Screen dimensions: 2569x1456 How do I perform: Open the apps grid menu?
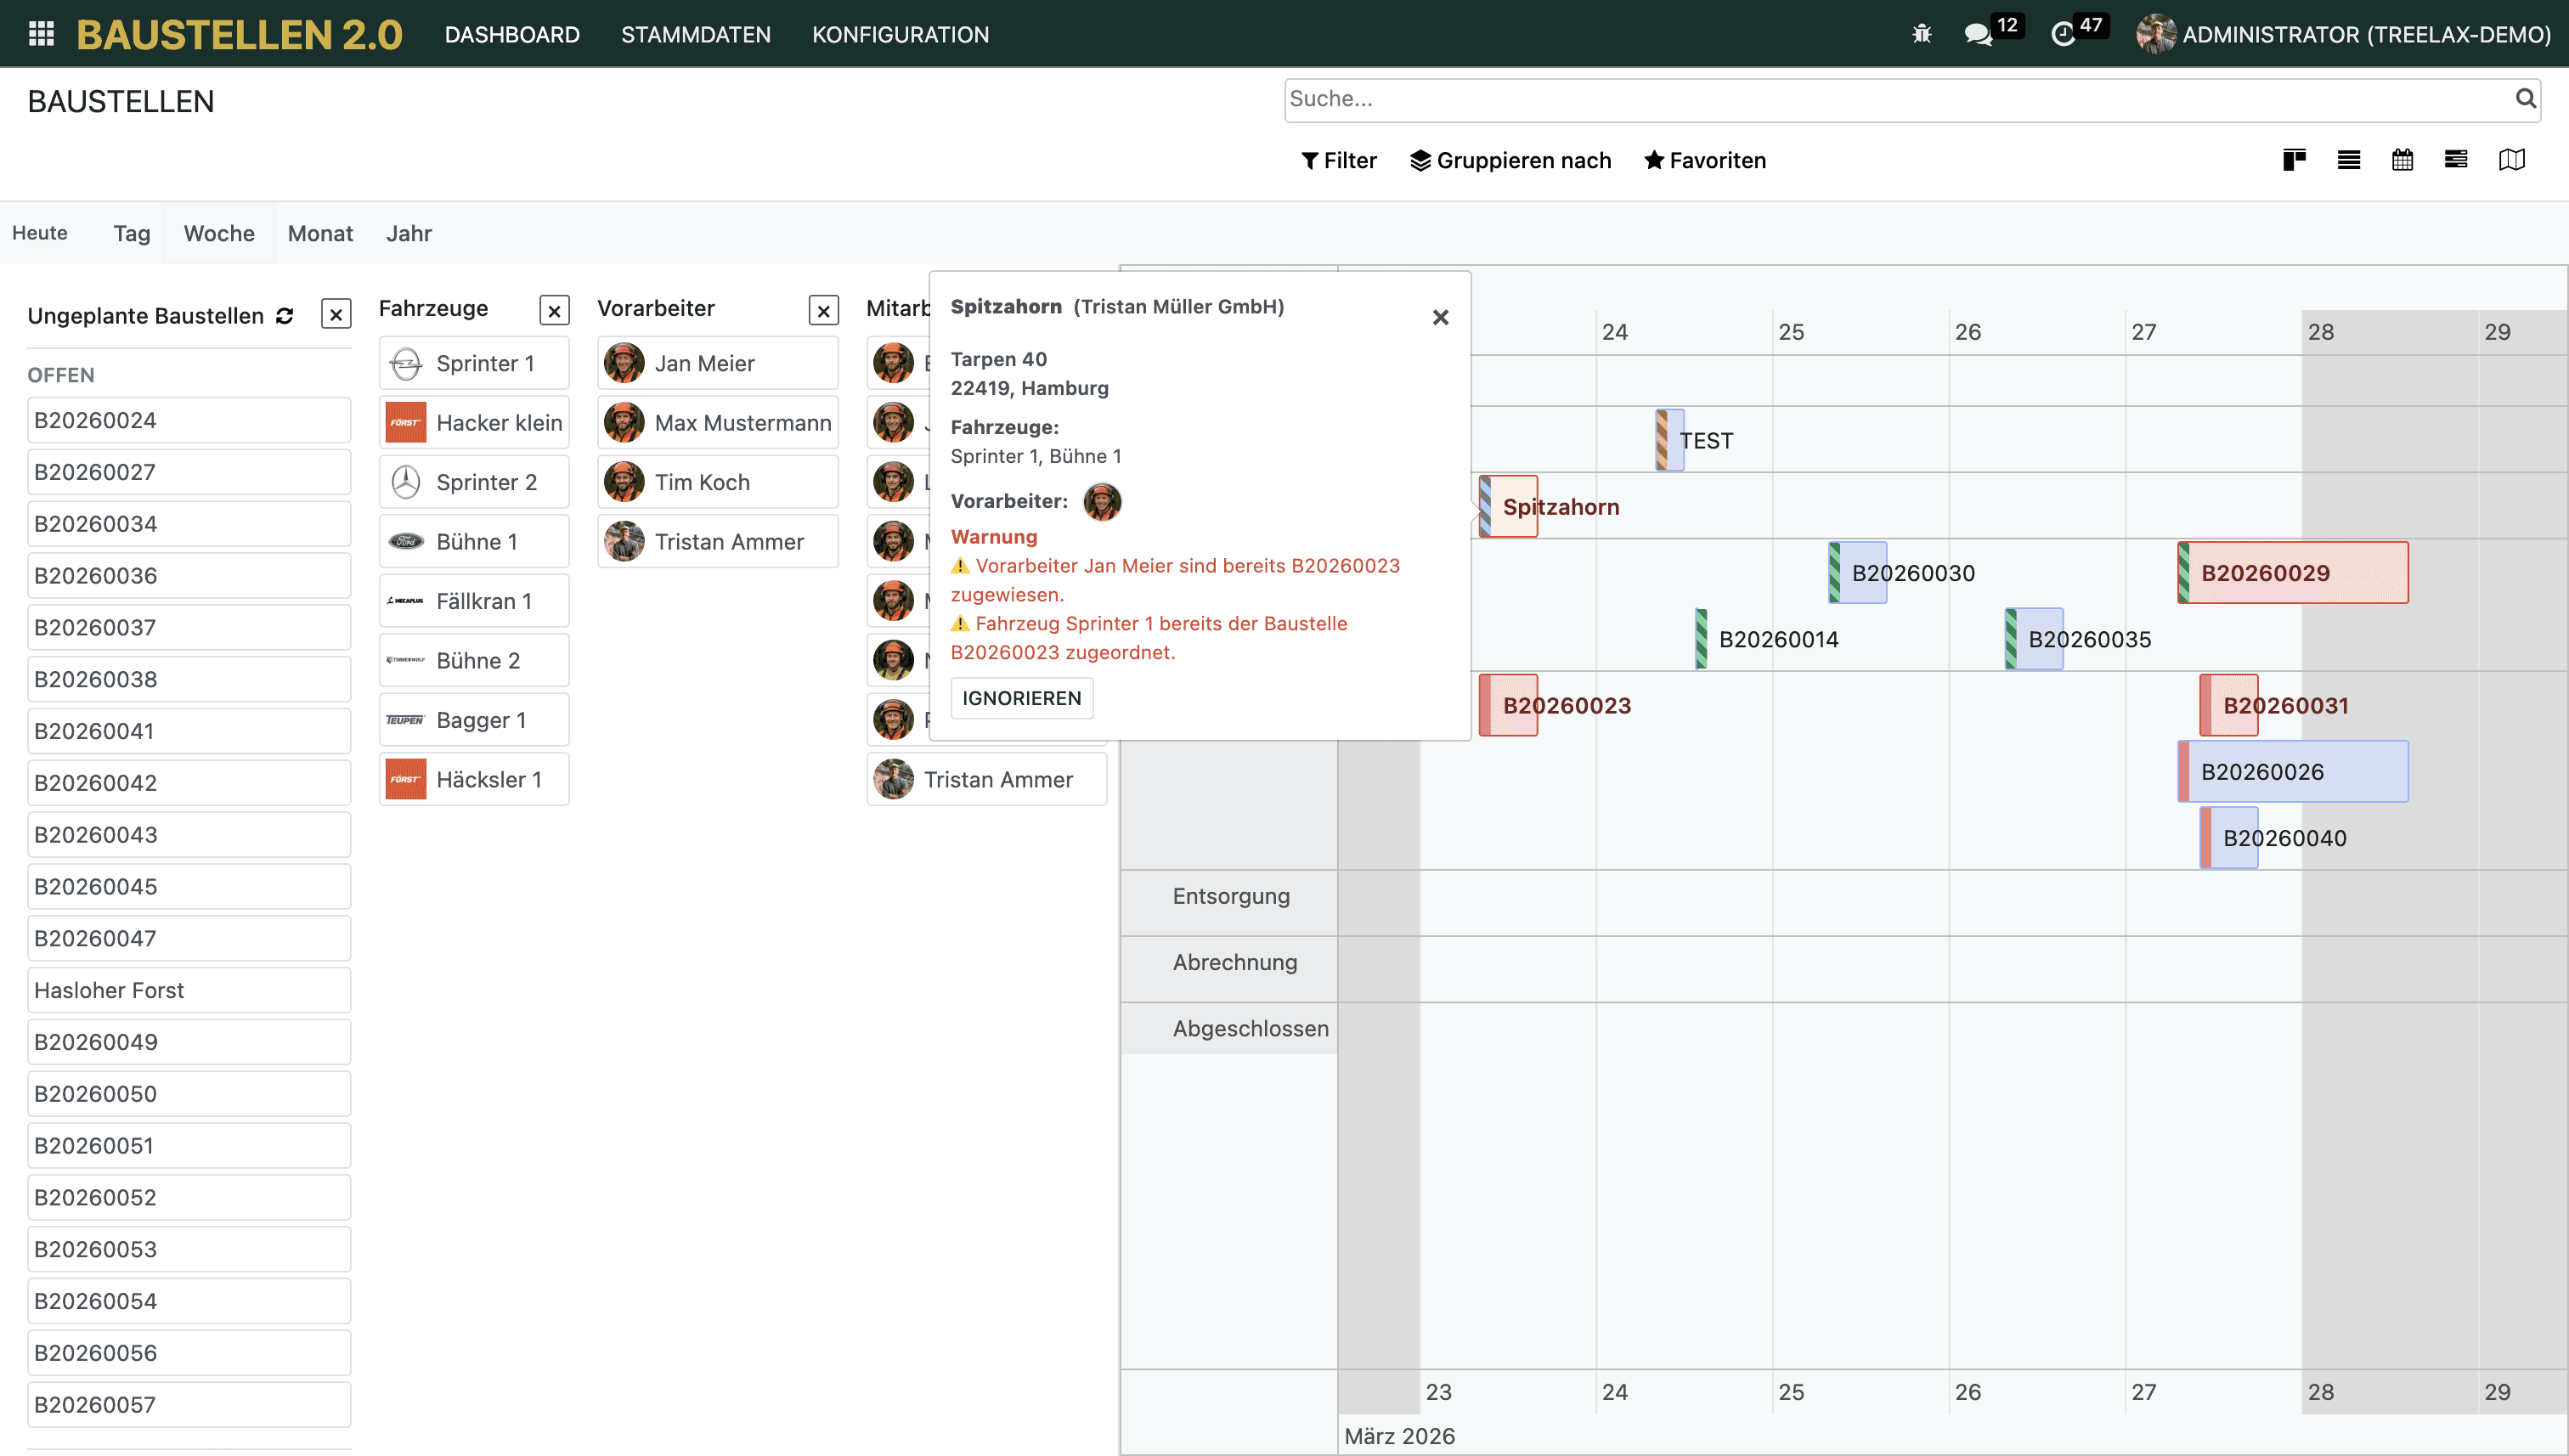tap(41, 34)
